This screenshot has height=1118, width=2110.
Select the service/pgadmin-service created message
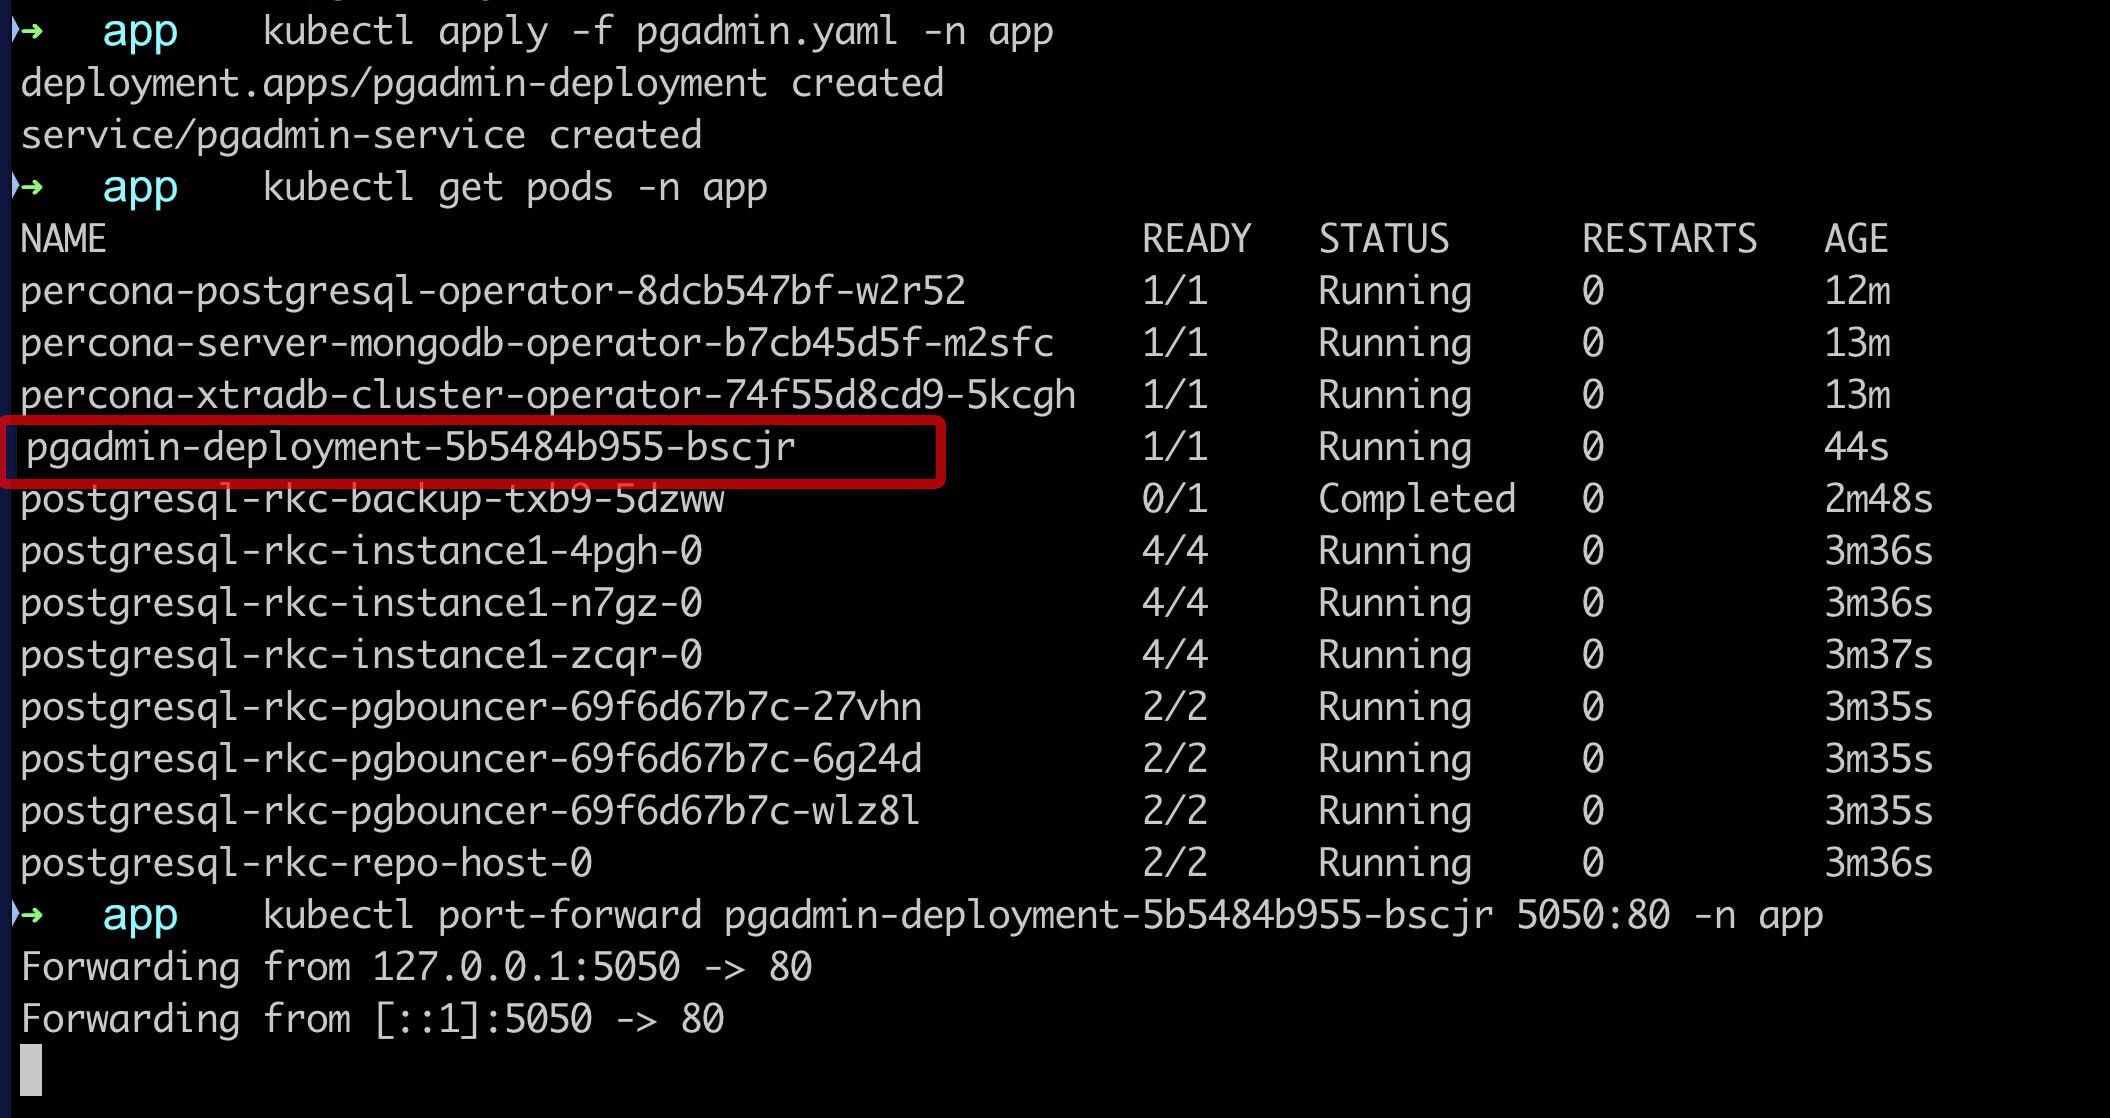coord(360,133)
